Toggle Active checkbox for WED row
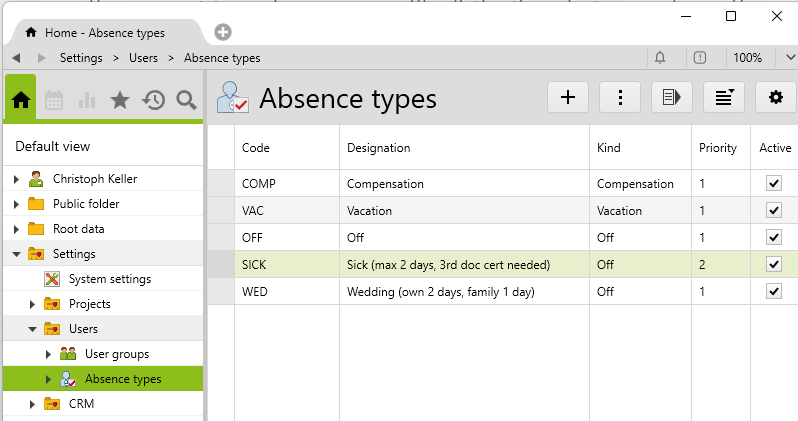Viewport: 798px width, 421px height. [x=773, y=291]
